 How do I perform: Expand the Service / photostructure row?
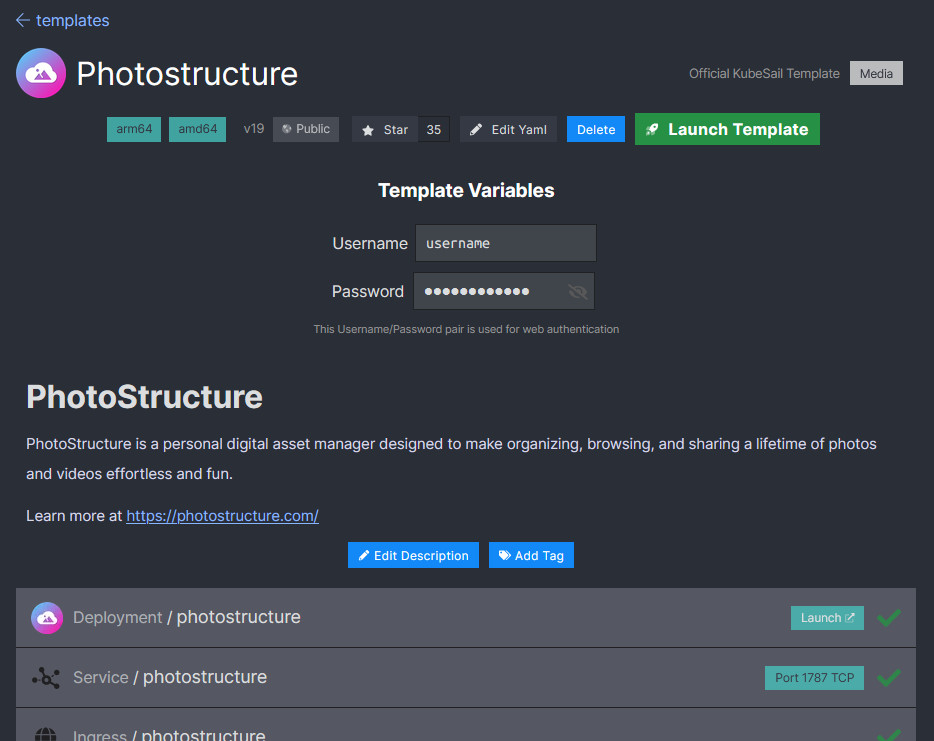[x=466, y=678]
